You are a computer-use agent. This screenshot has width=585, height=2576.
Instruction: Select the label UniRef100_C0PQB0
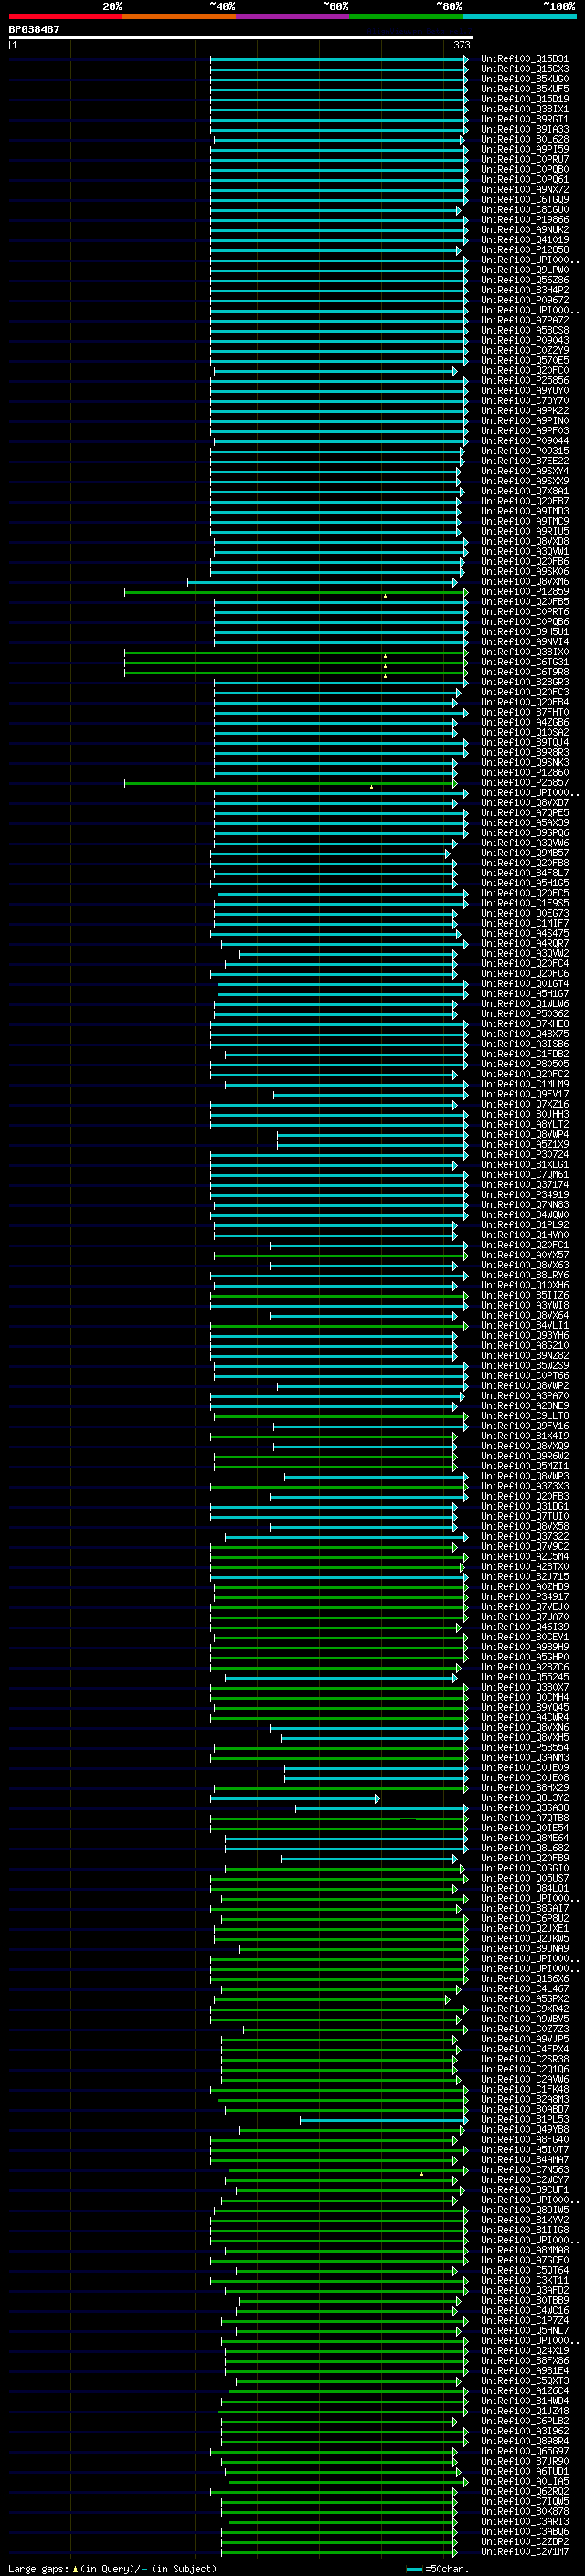[525, 169]
